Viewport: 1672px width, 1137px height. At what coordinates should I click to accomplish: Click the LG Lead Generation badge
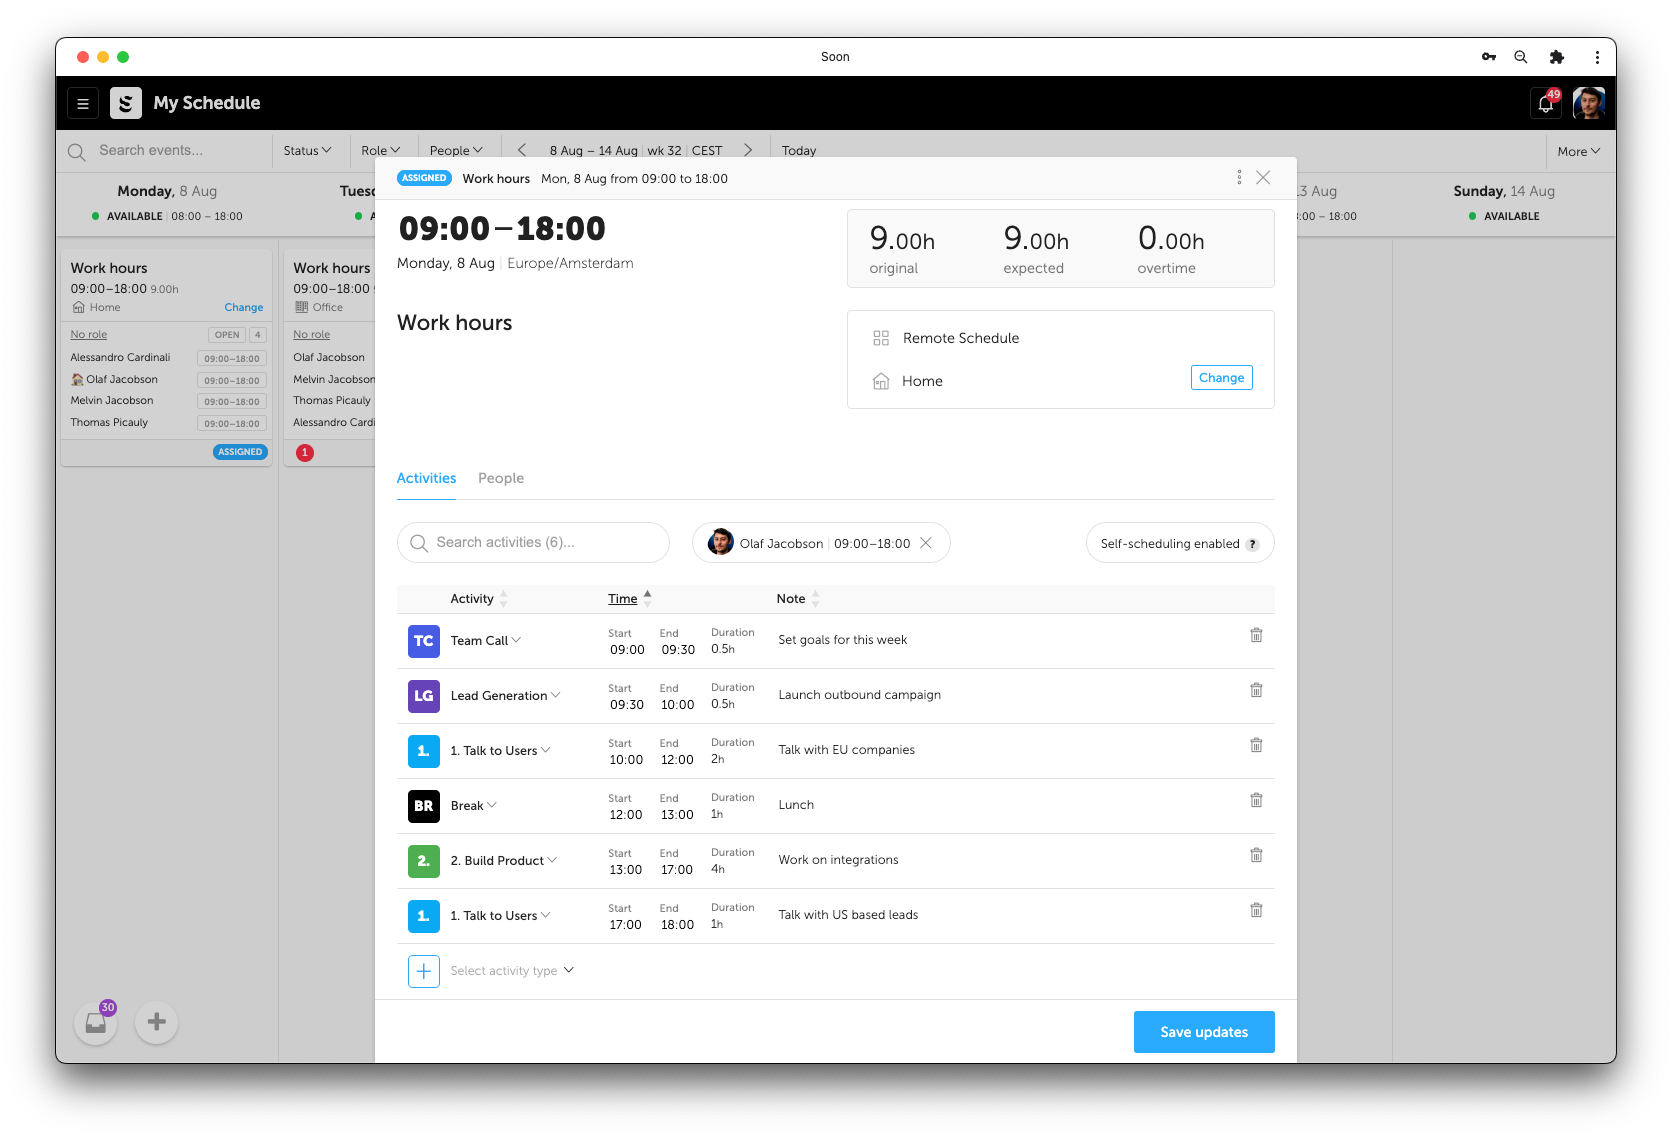tap(424, 696)
